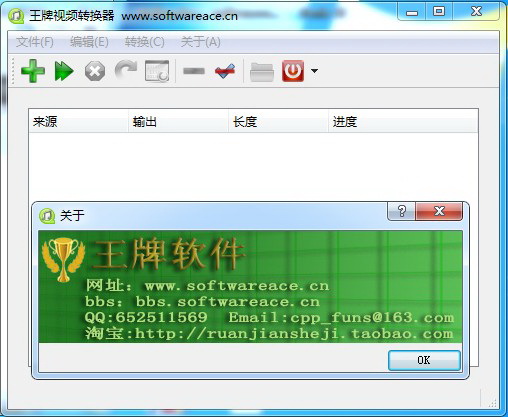Click the help question mark button in 关于 dialog
The width and height of the screenshot is (508, 417).
[x=401, y=211]
